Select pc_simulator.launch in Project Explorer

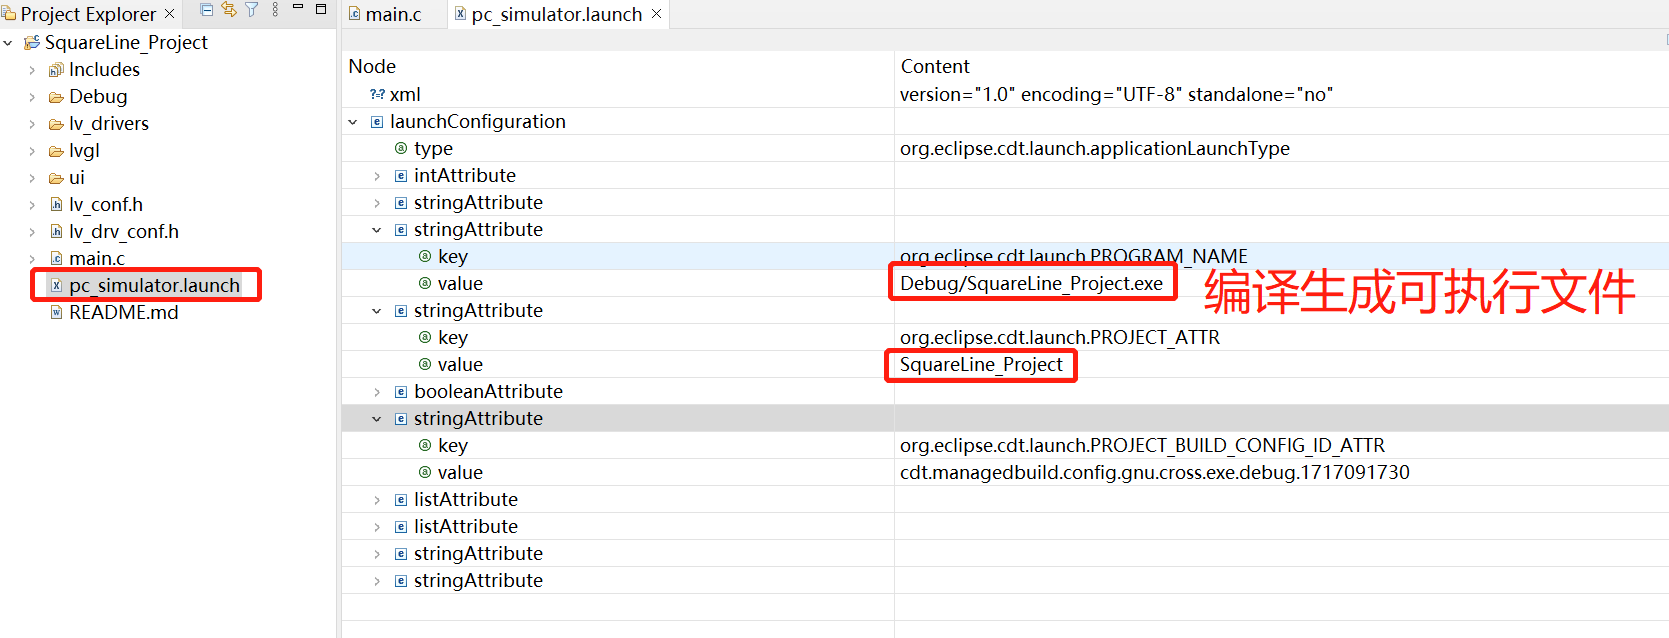pyautogui.click(x=154, y=286)
